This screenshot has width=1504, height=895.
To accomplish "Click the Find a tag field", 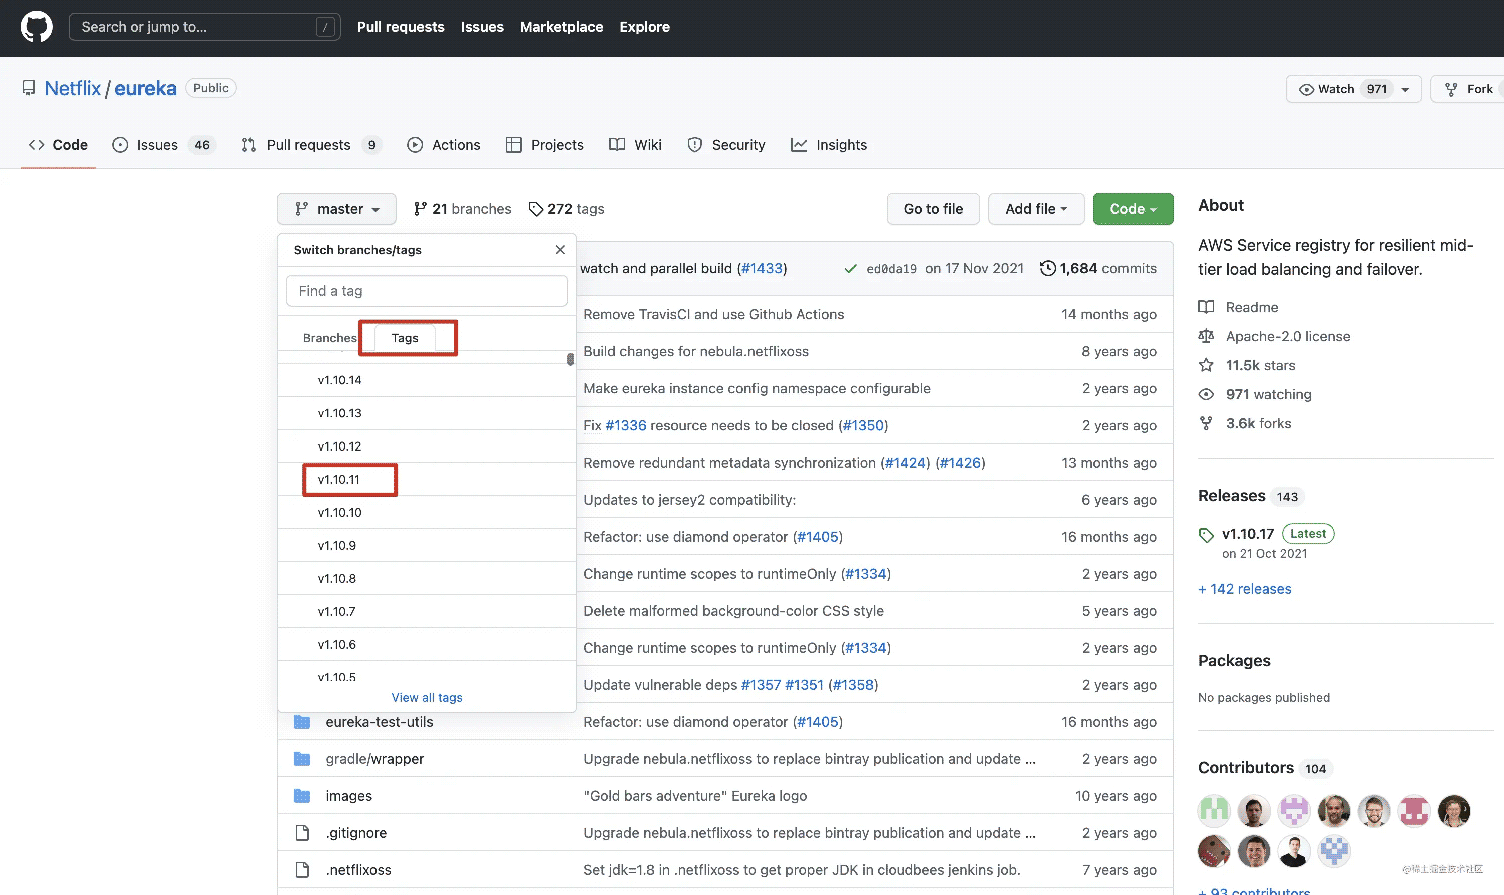I will pyautogui.click(x=427, y=291).
